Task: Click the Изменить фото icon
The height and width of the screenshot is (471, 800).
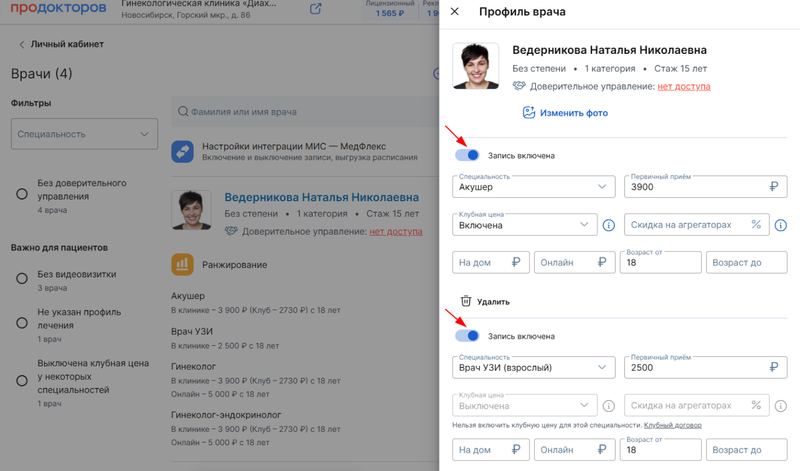Action: point(529,113)
